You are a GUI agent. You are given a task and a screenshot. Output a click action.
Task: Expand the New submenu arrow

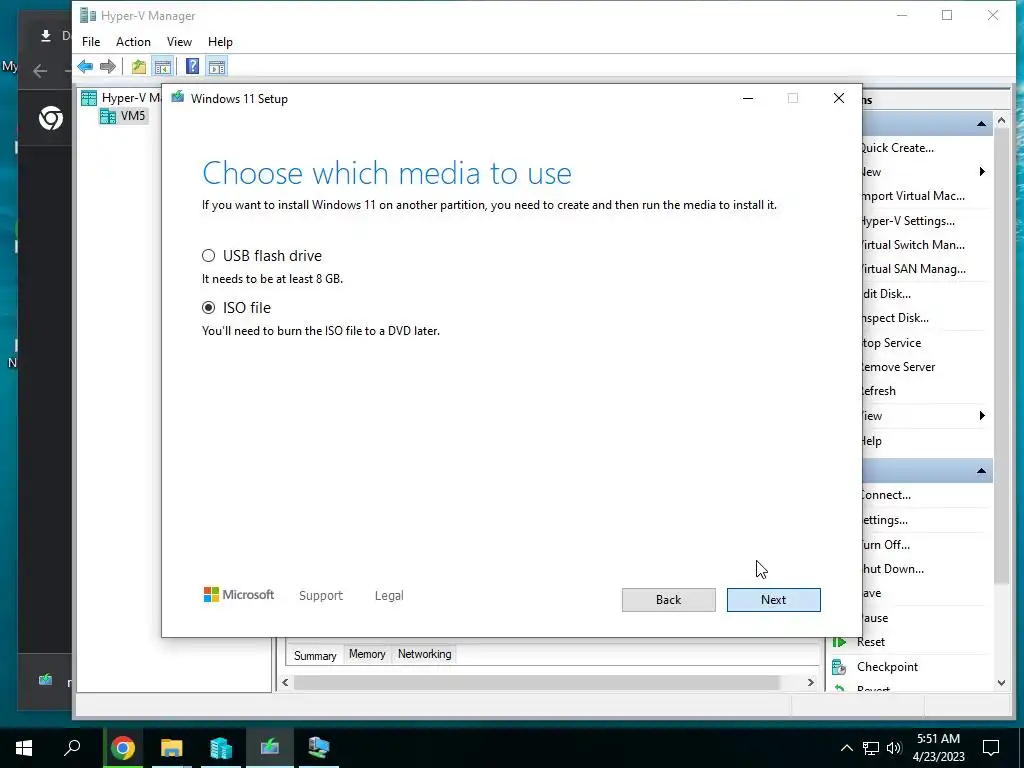pyautogui.click(x=982, y=172)
